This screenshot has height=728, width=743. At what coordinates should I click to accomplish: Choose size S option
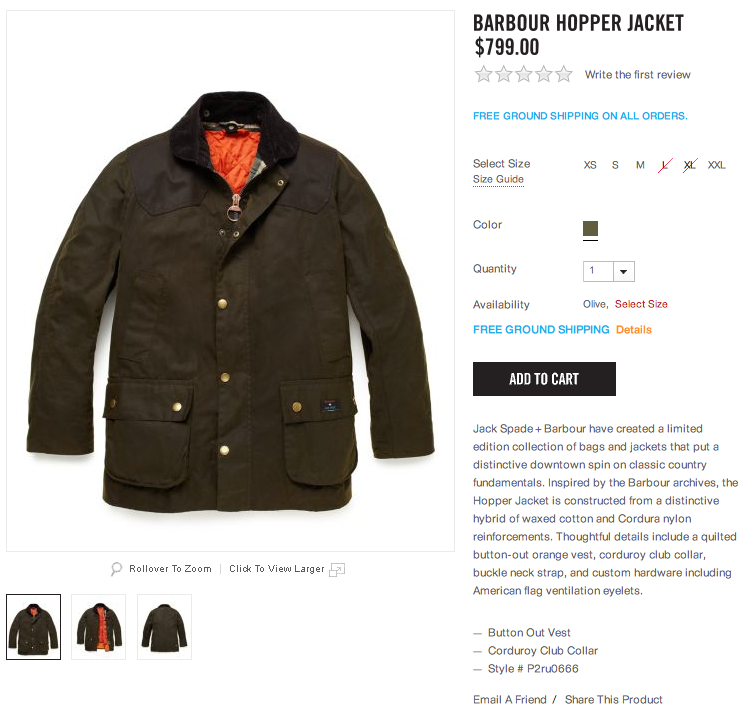[615, 165]
